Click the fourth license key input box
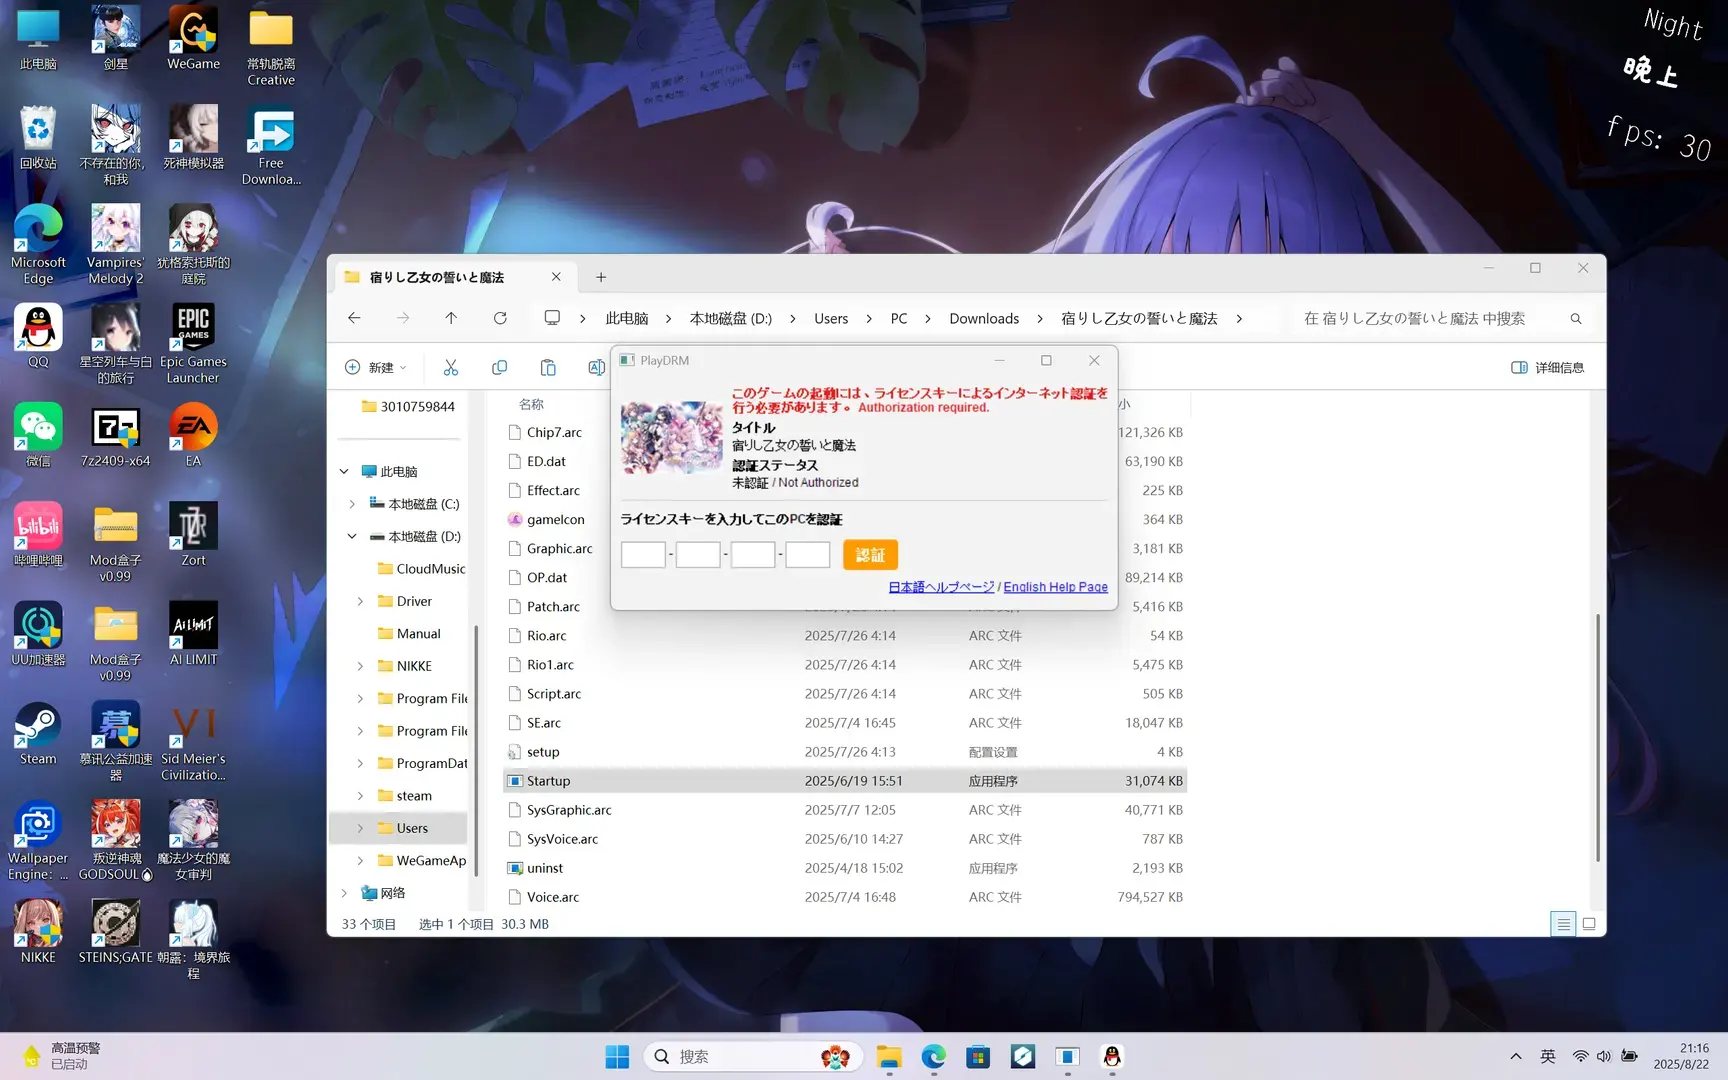The height and width of the screenshot is (1080, 1728). (808, 555)
